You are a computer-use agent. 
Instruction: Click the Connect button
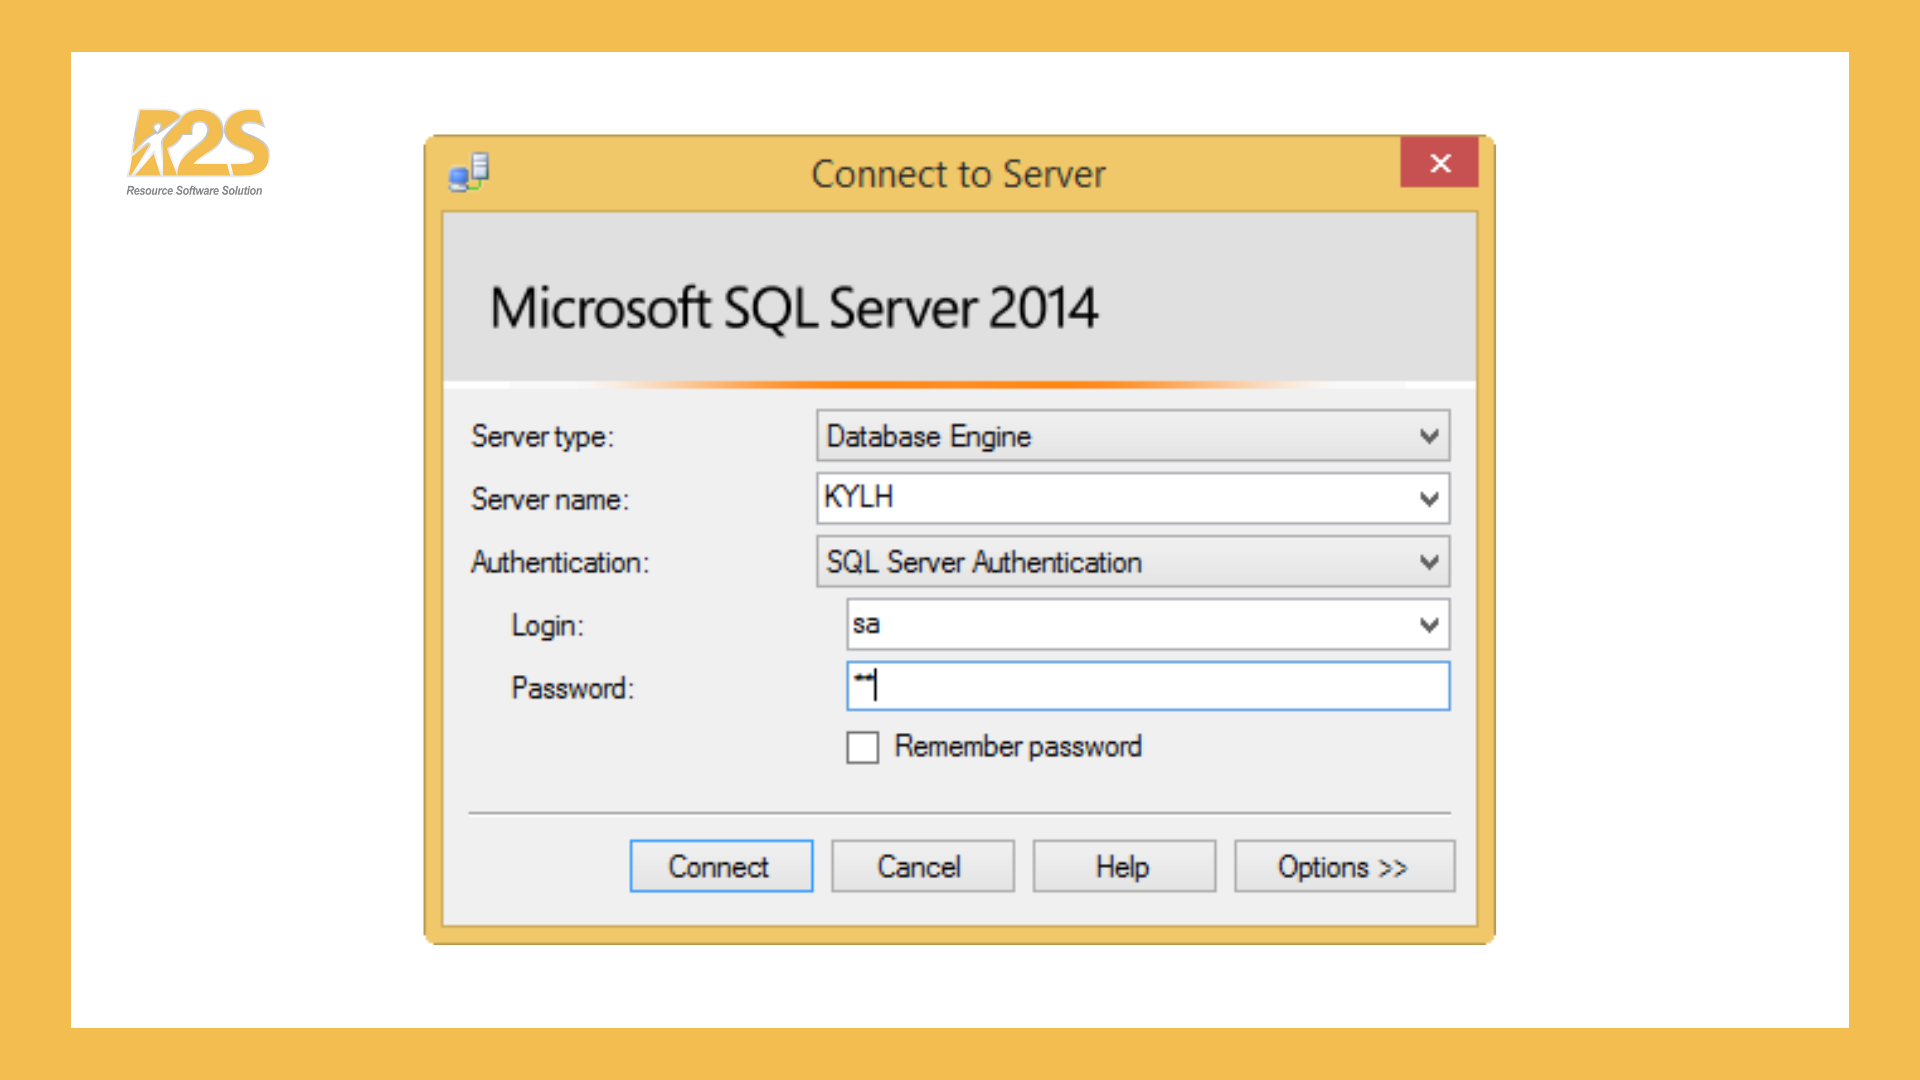click(720, 866)
